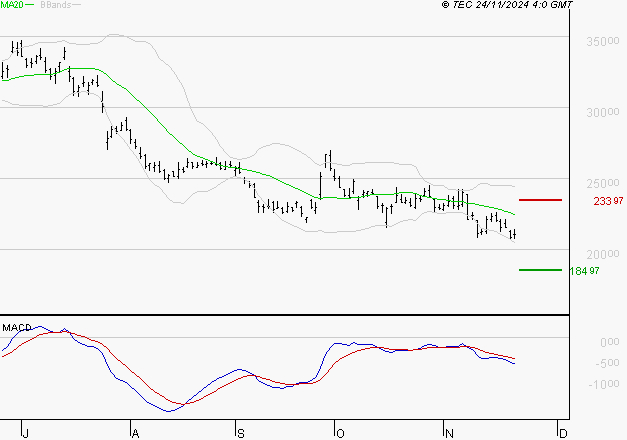627x440 pixels.
Task: Click the BBands legend label
Action: (56, 5)
